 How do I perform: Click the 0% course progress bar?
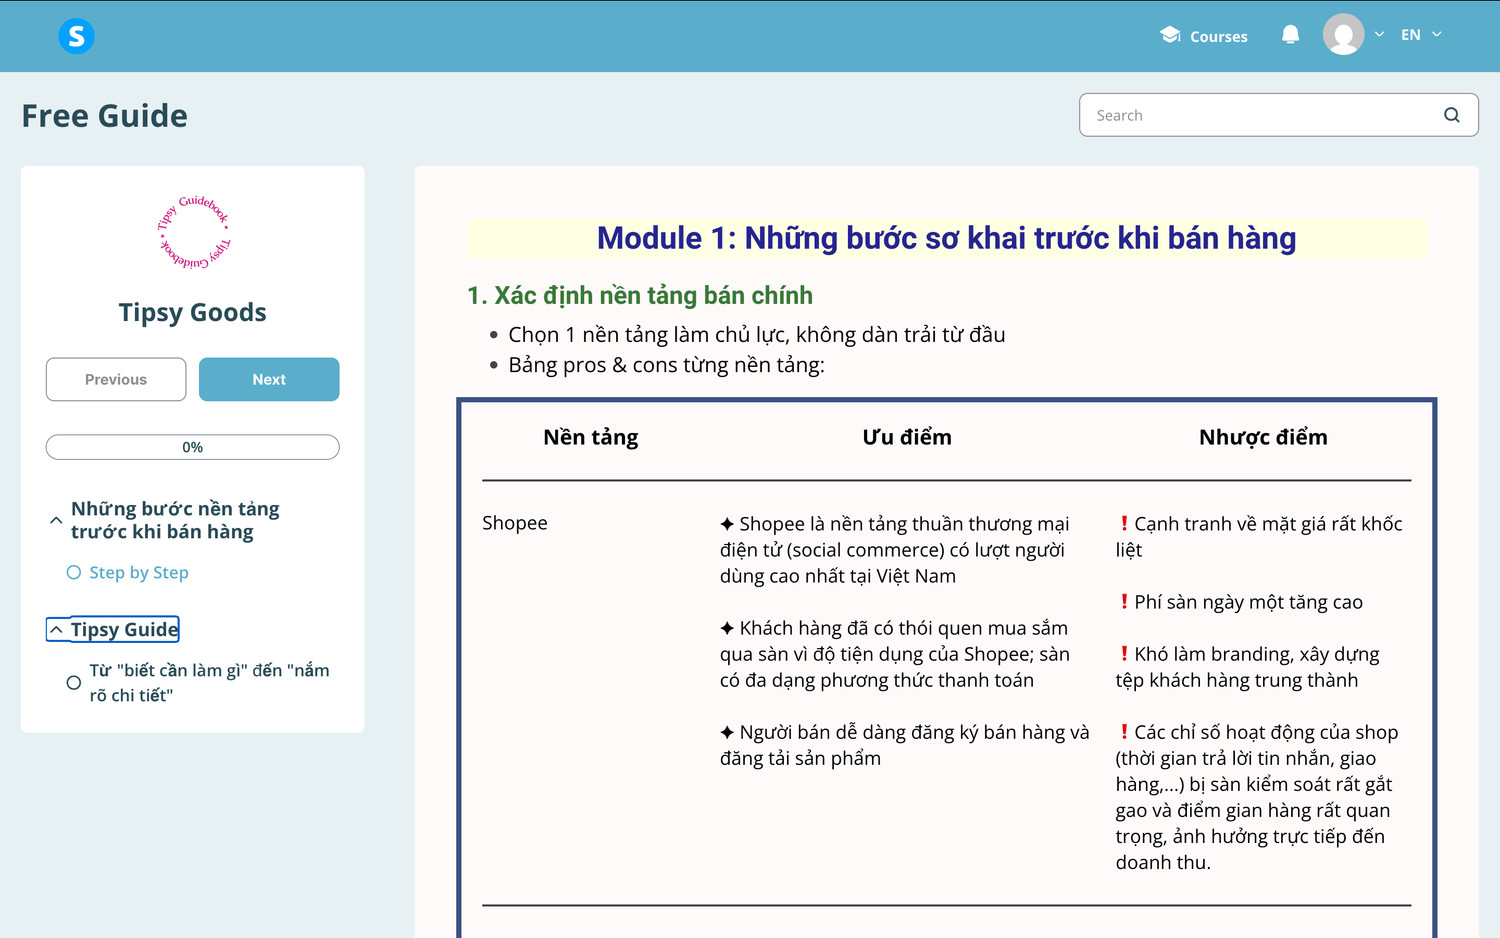pyautogui.click(x=193, y=447)
